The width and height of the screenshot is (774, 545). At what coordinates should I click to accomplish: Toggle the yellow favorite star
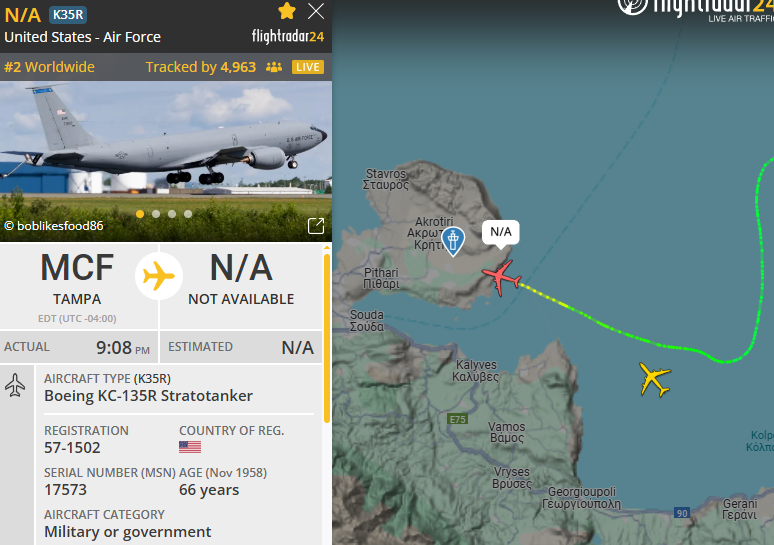tap(287, 11)
